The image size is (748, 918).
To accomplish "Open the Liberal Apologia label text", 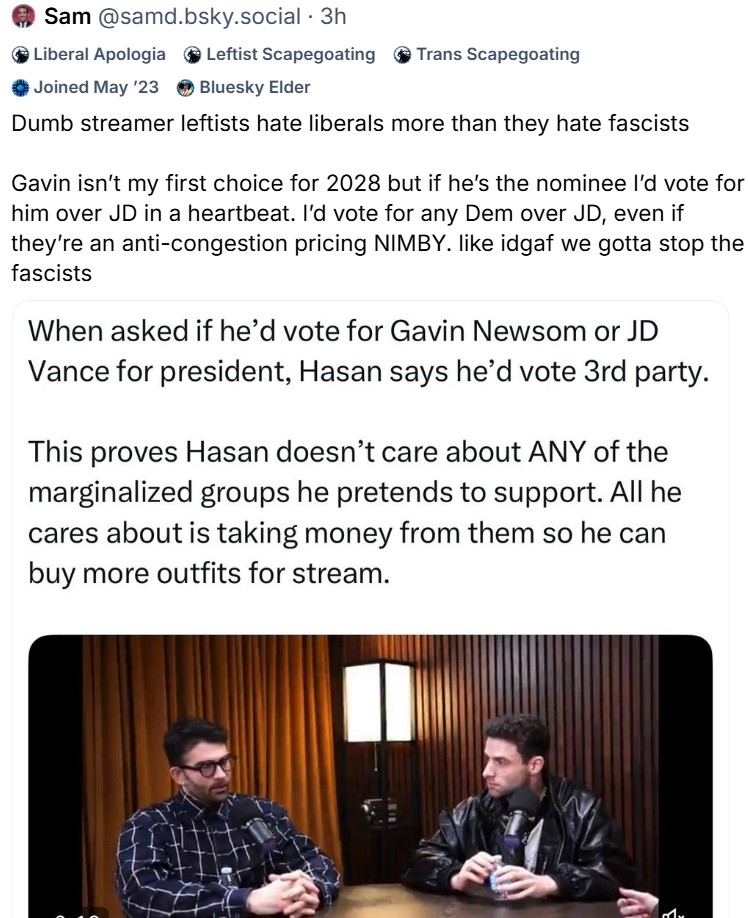I will coord(99,54).
